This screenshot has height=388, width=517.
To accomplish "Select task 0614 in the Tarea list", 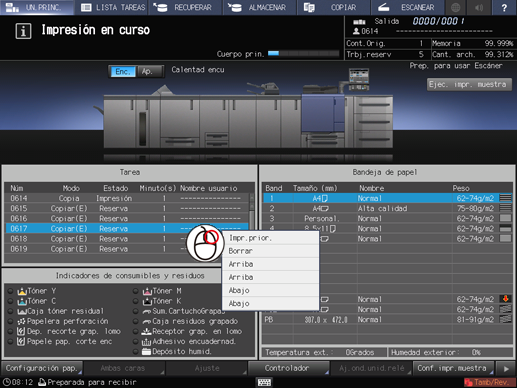I will (126, 198).
